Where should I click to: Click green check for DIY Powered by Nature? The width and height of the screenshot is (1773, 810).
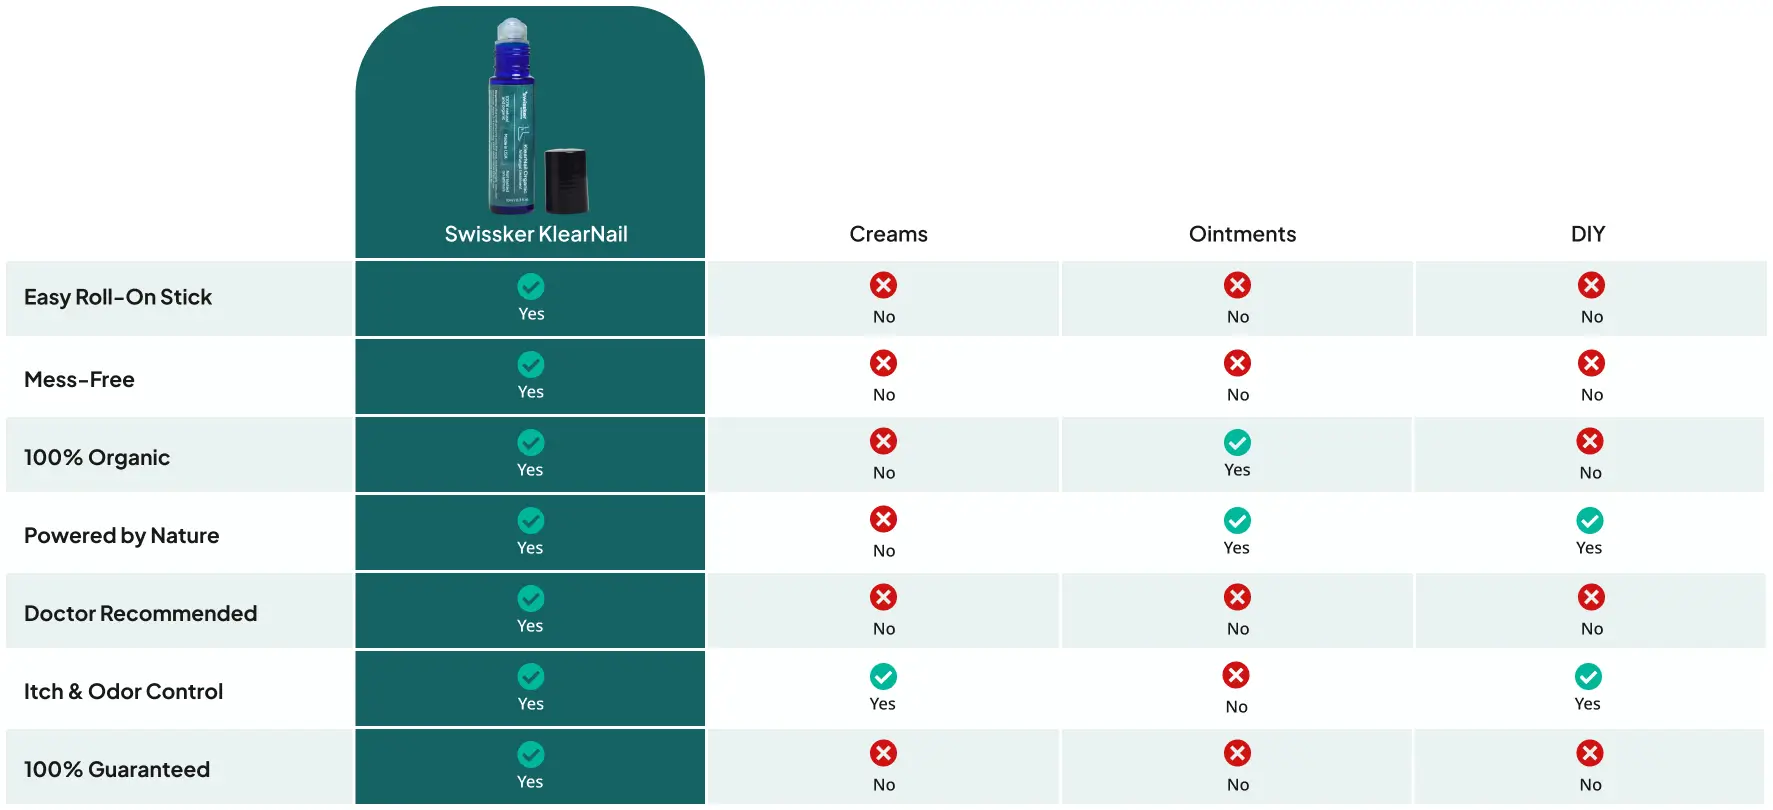pyautogui.click(x=1589, y=520)
